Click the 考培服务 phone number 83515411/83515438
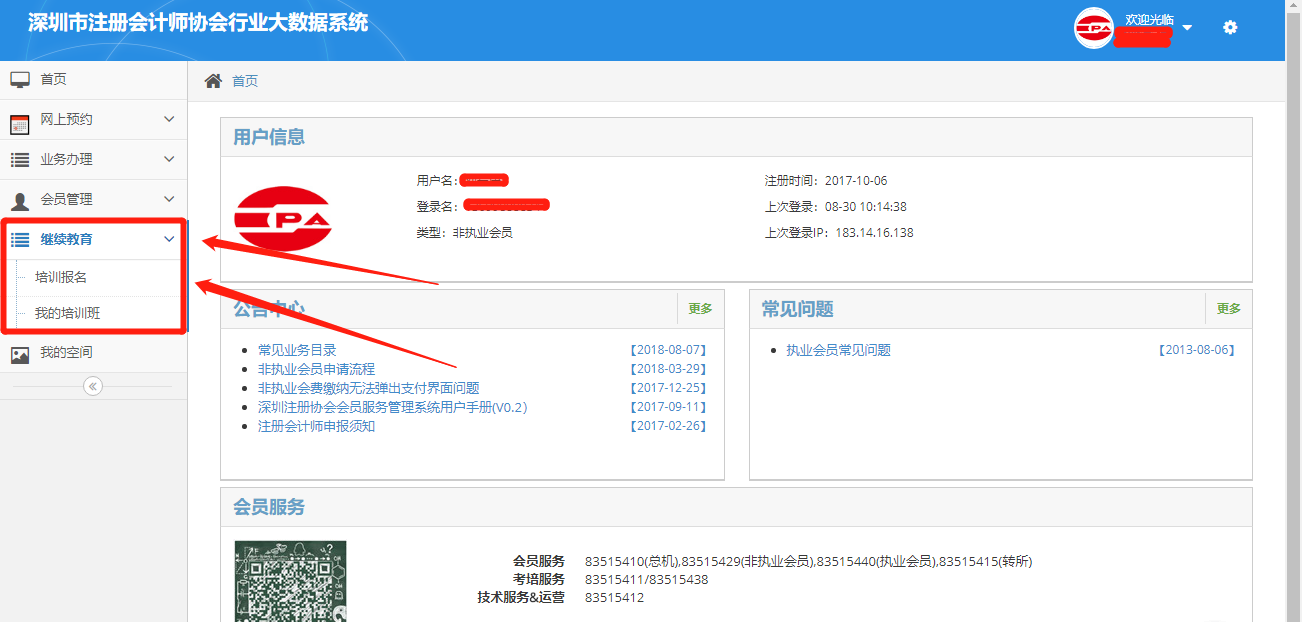1302x622 pixels. pos(646,579)
